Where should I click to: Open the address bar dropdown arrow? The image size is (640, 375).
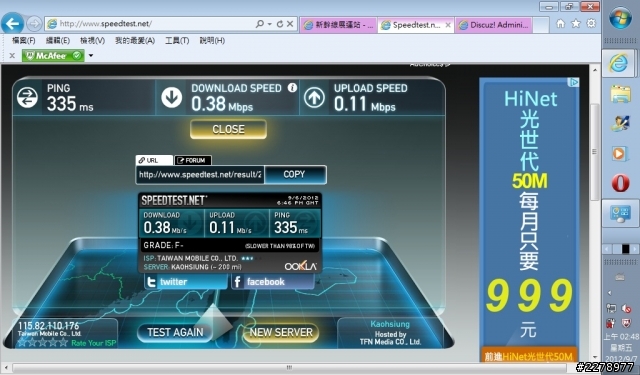[x=269, y=24]
